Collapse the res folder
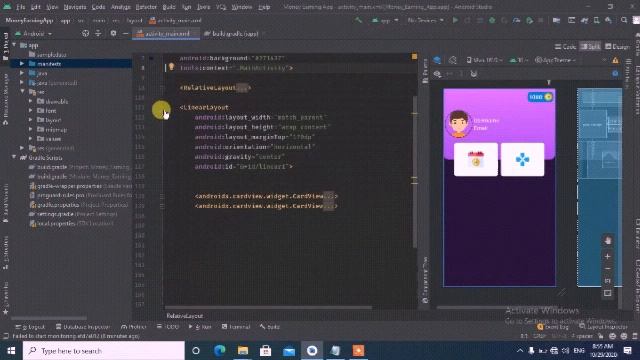640x360 pixels. tap(22, 92)
